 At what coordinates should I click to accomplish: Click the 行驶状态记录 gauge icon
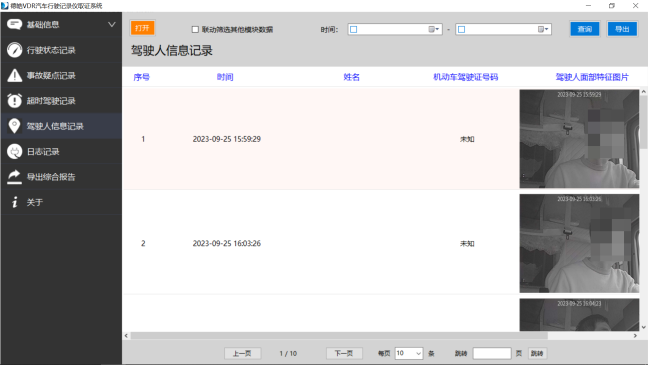14,50
